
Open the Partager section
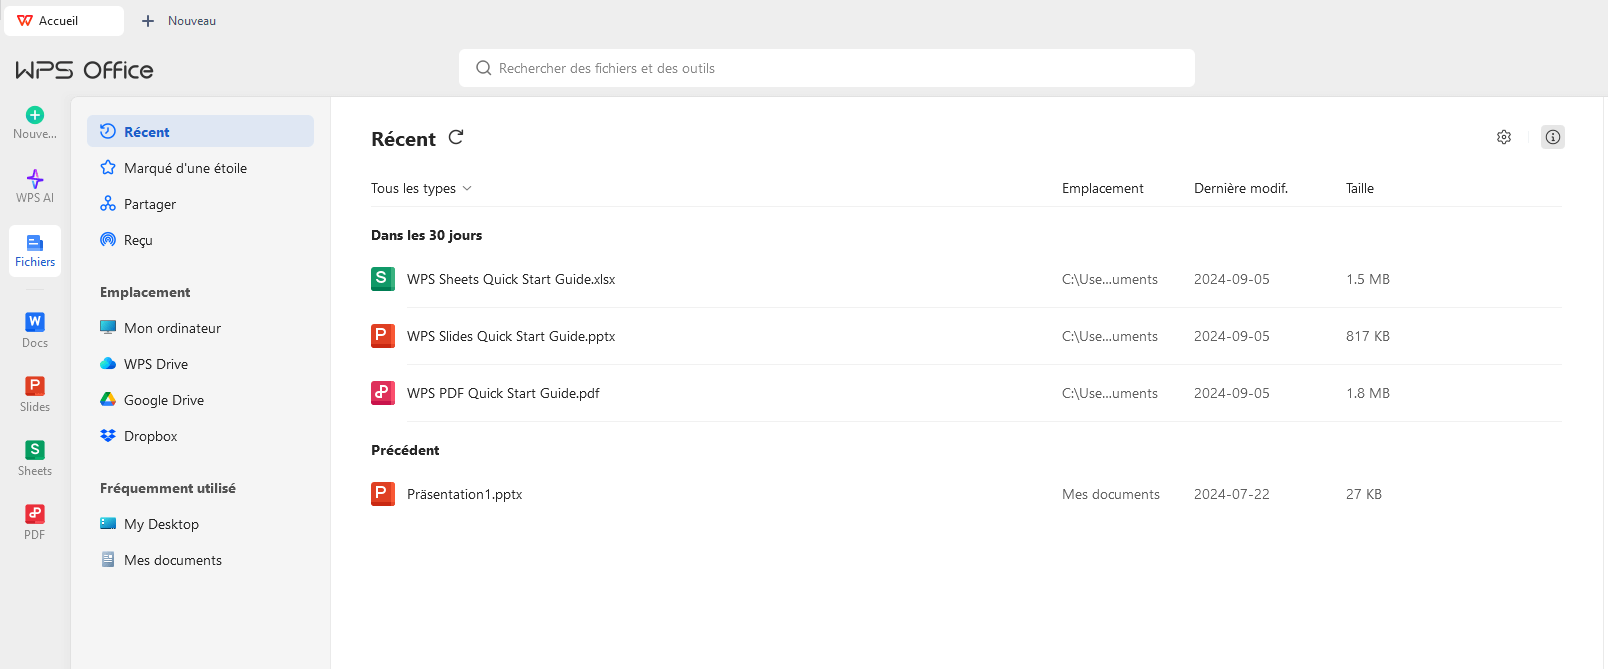click(x=150, y=204)
